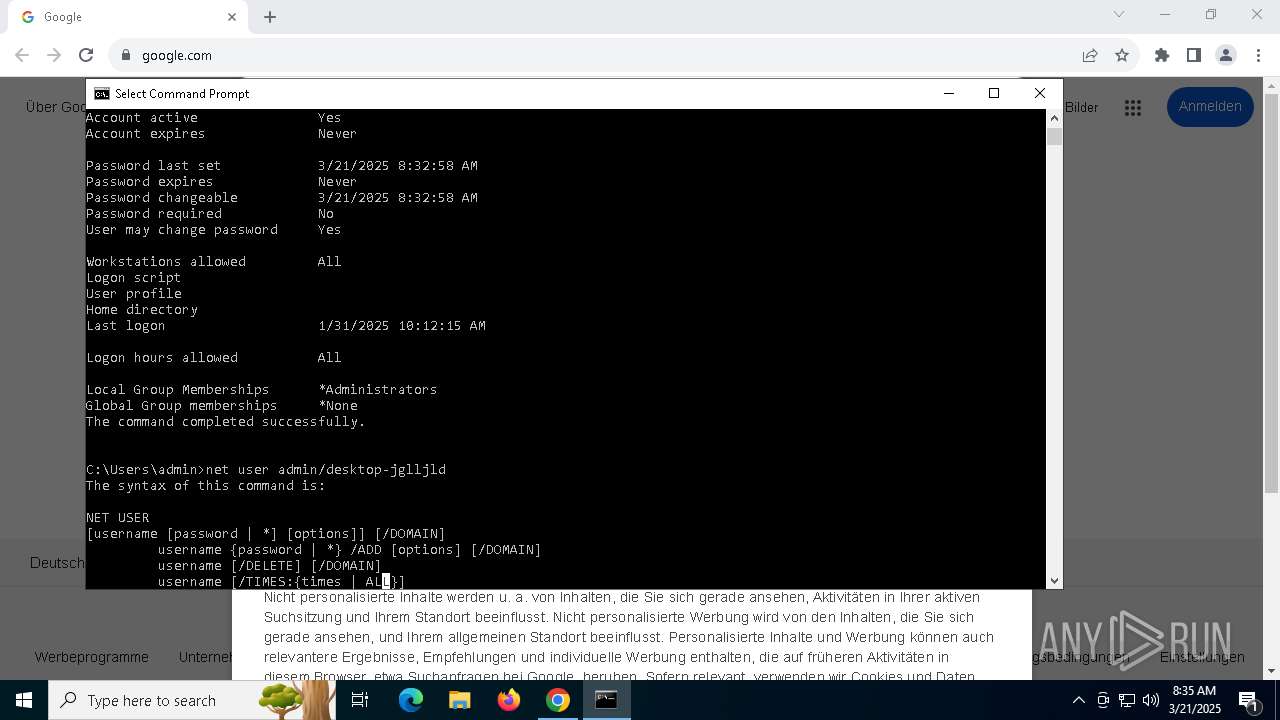Image resolution: width=1280 pixels, height=720 pixels.
Task: Close the Command Prompt window
Action: pos(1040,93)
